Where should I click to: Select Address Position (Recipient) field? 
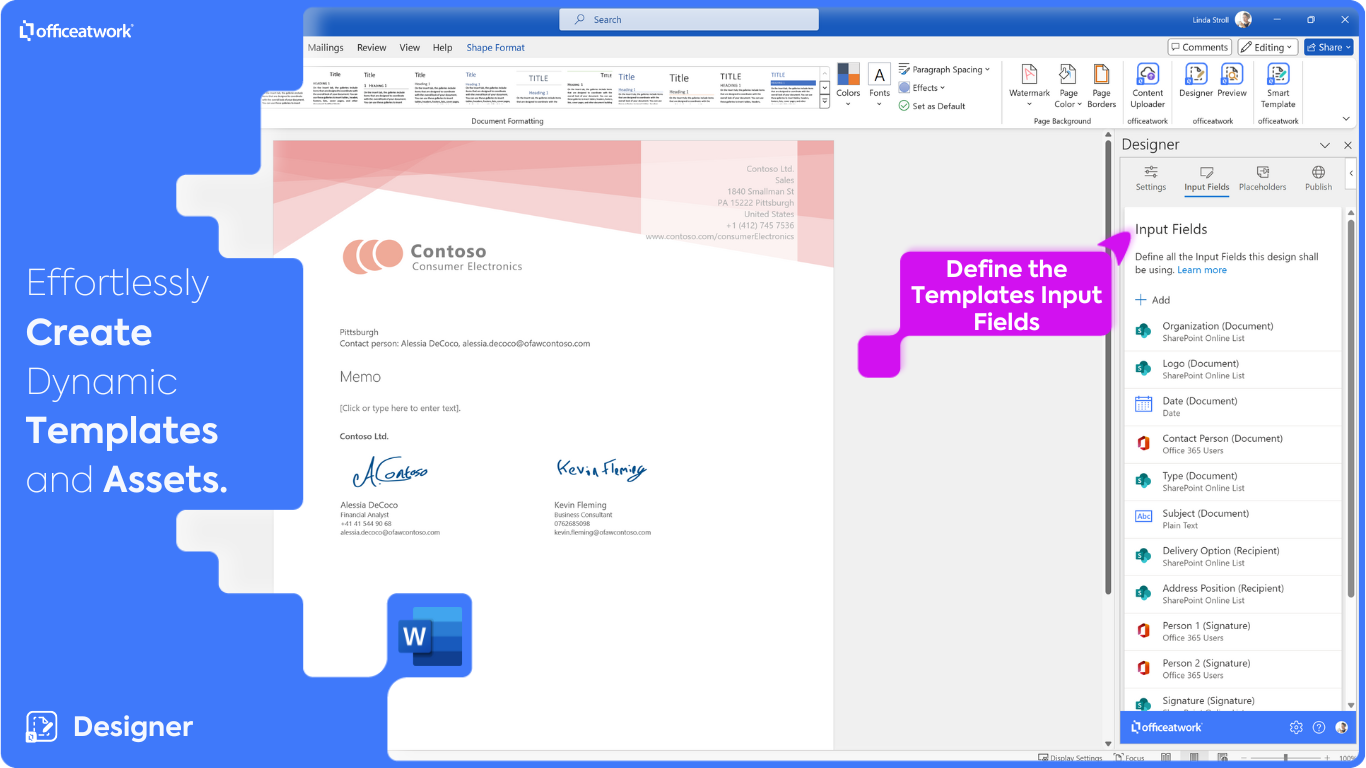coord(1232,594)
